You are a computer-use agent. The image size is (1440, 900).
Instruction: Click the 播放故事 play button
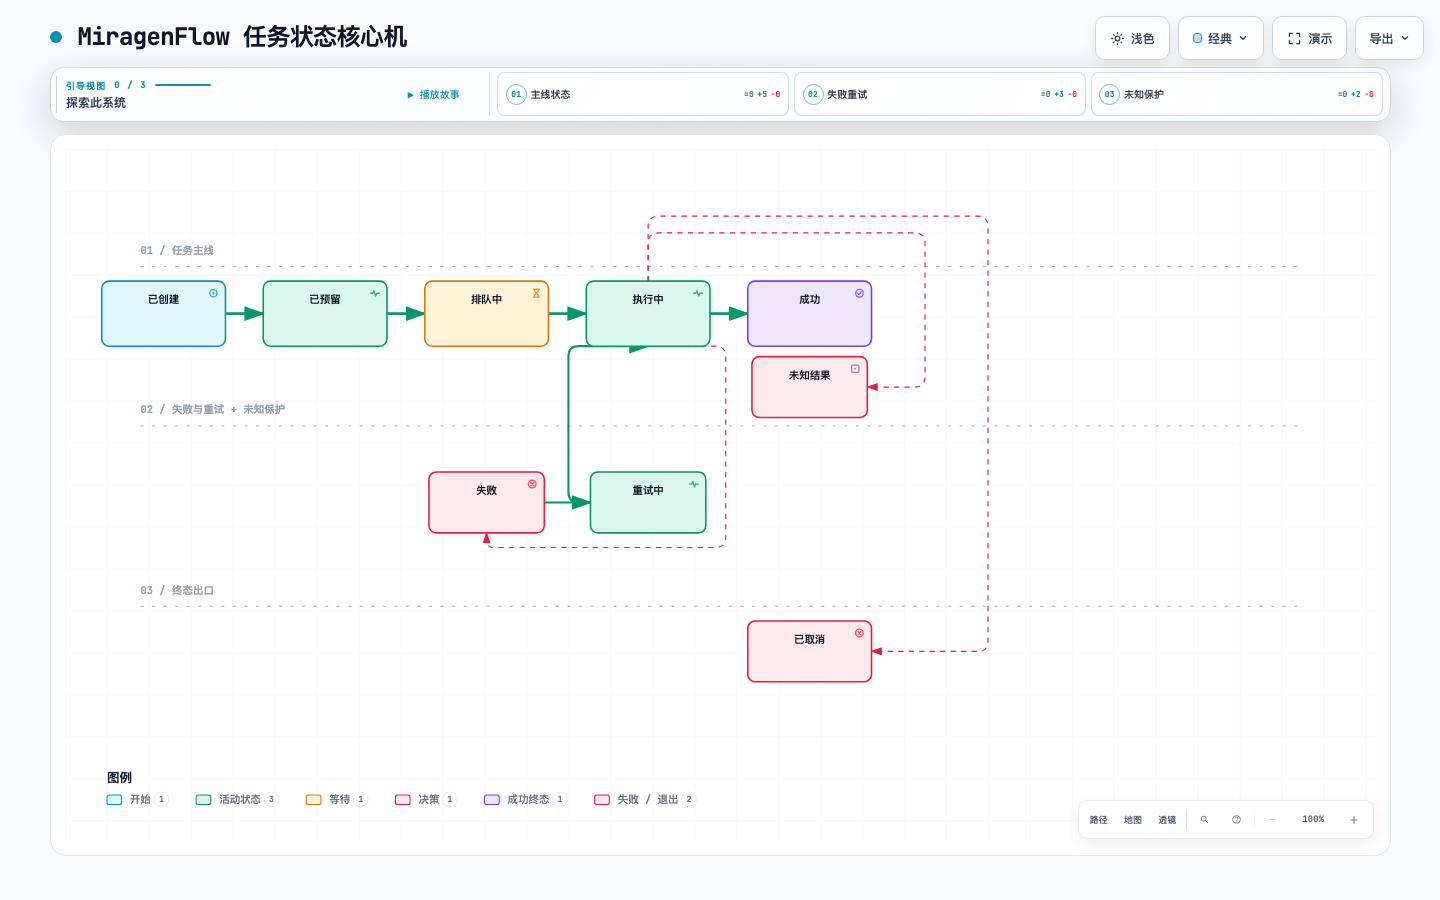433,95
